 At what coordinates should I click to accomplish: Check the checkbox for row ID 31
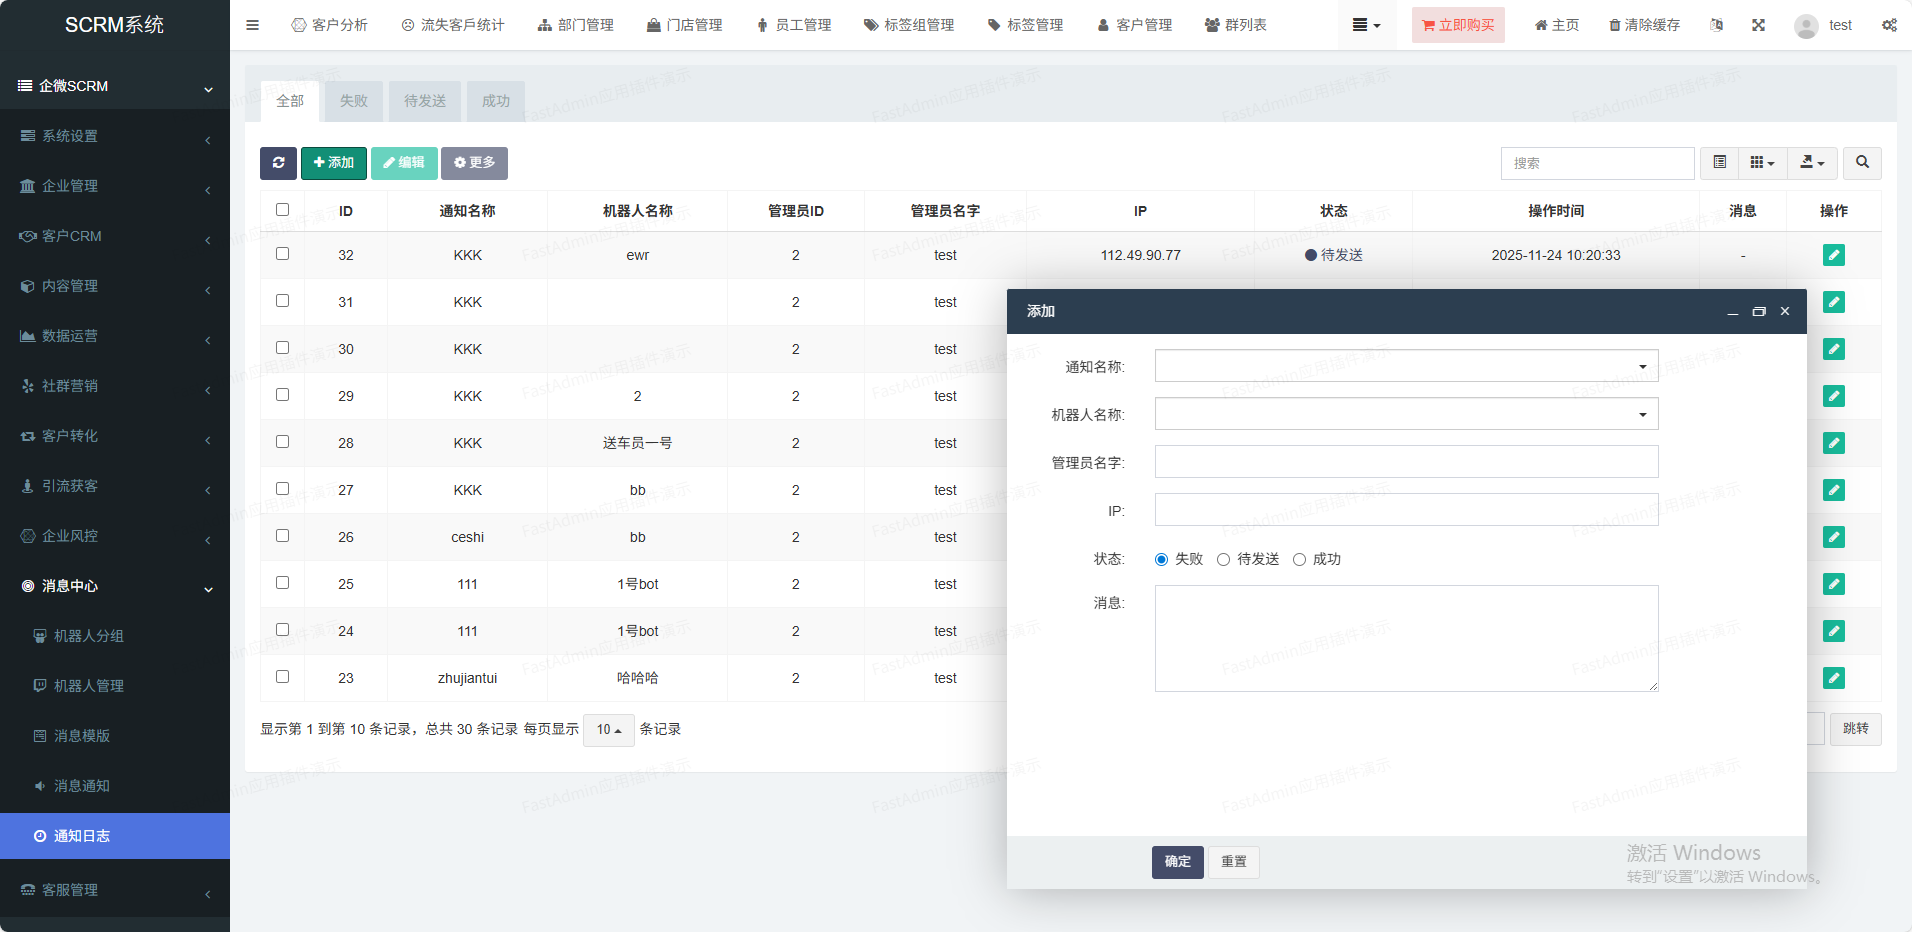click(282, 301)
